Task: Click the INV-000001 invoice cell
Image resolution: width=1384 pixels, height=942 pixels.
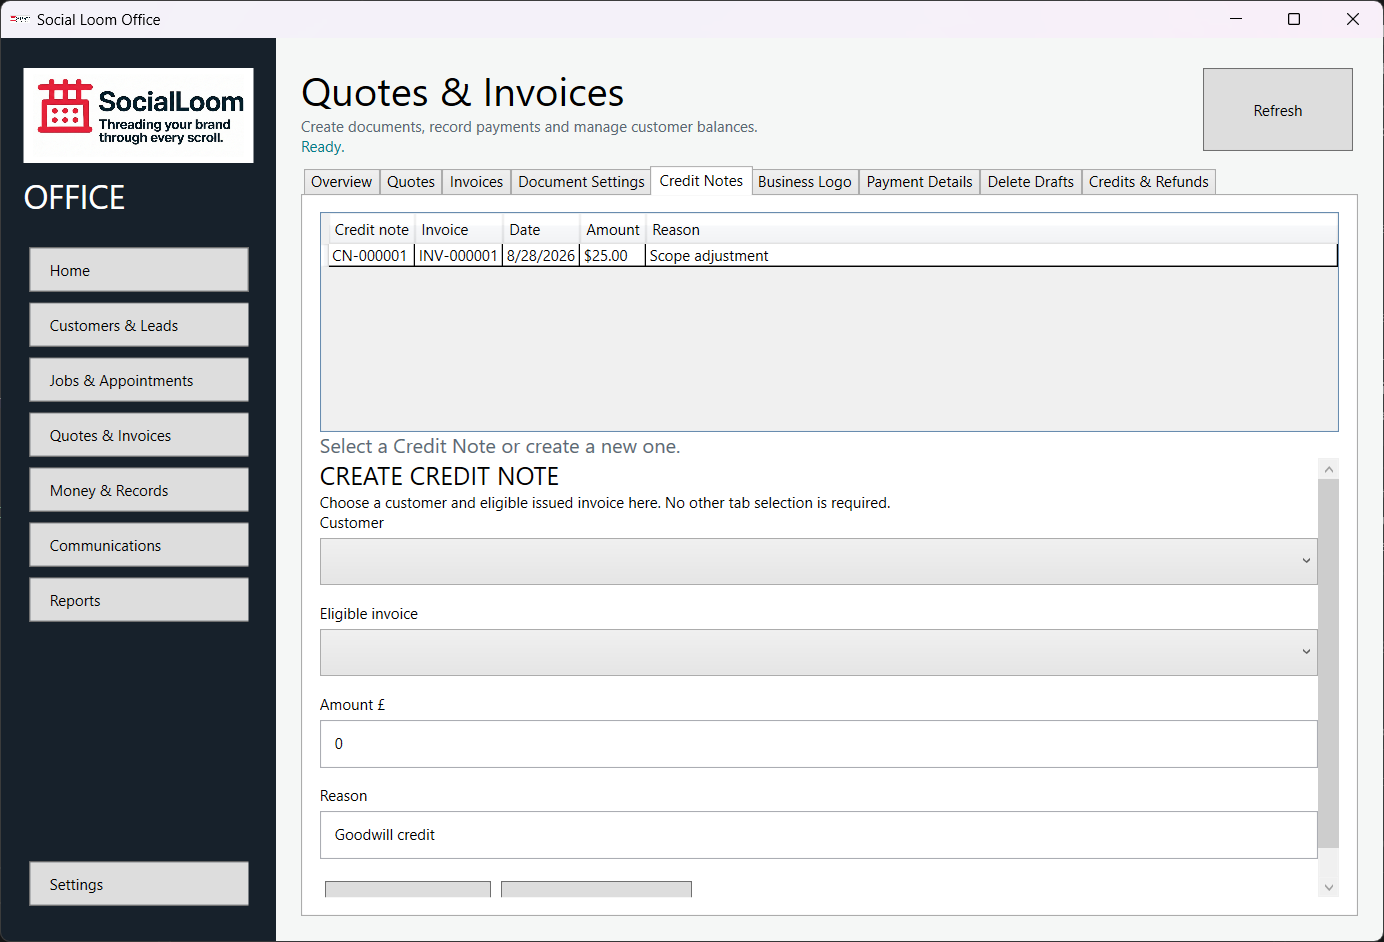Action: pyautogui.click(x=458, y=256)
